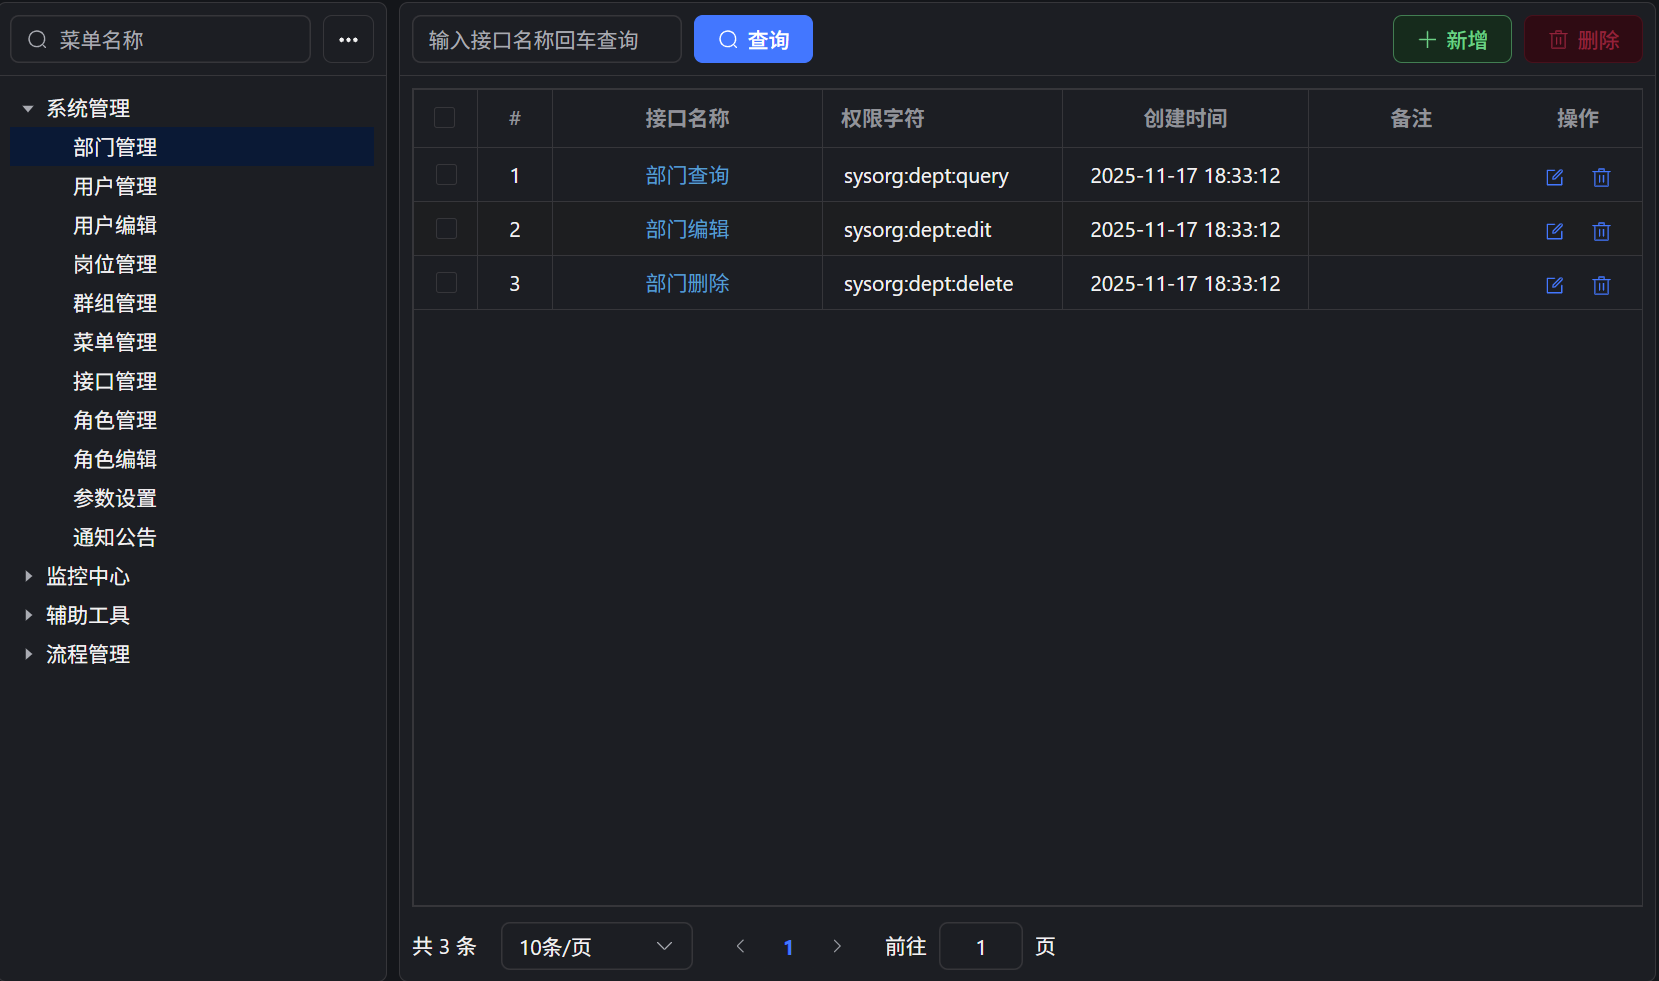The width and height of the screenshot is (1659, 981).
Task: Click edit icon for 部门编辑 row
Action: pos(1554,231)
